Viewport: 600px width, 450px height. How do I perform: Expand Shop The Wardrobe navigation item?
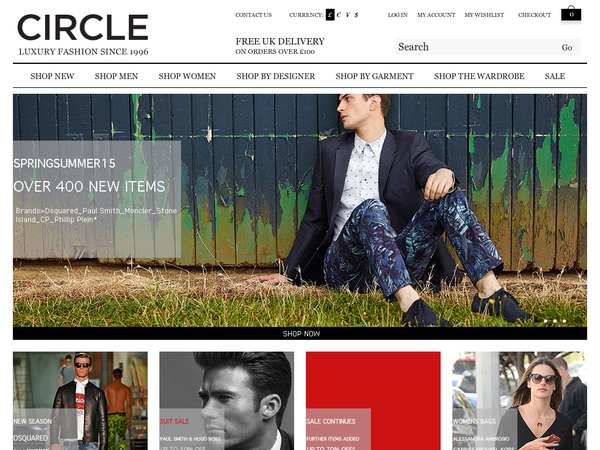click(x=479, y=76)
